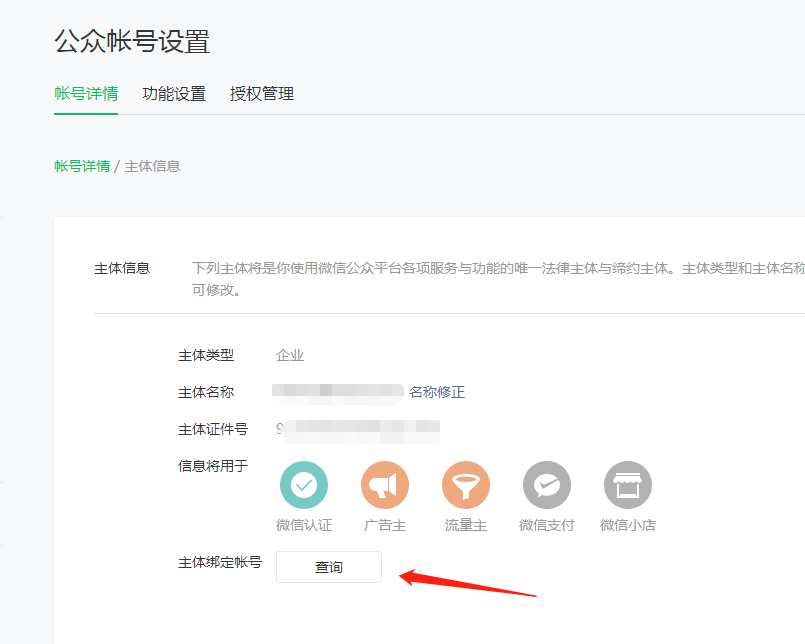
Task: Select the 企业 entity type value
Action: (290, 355)
